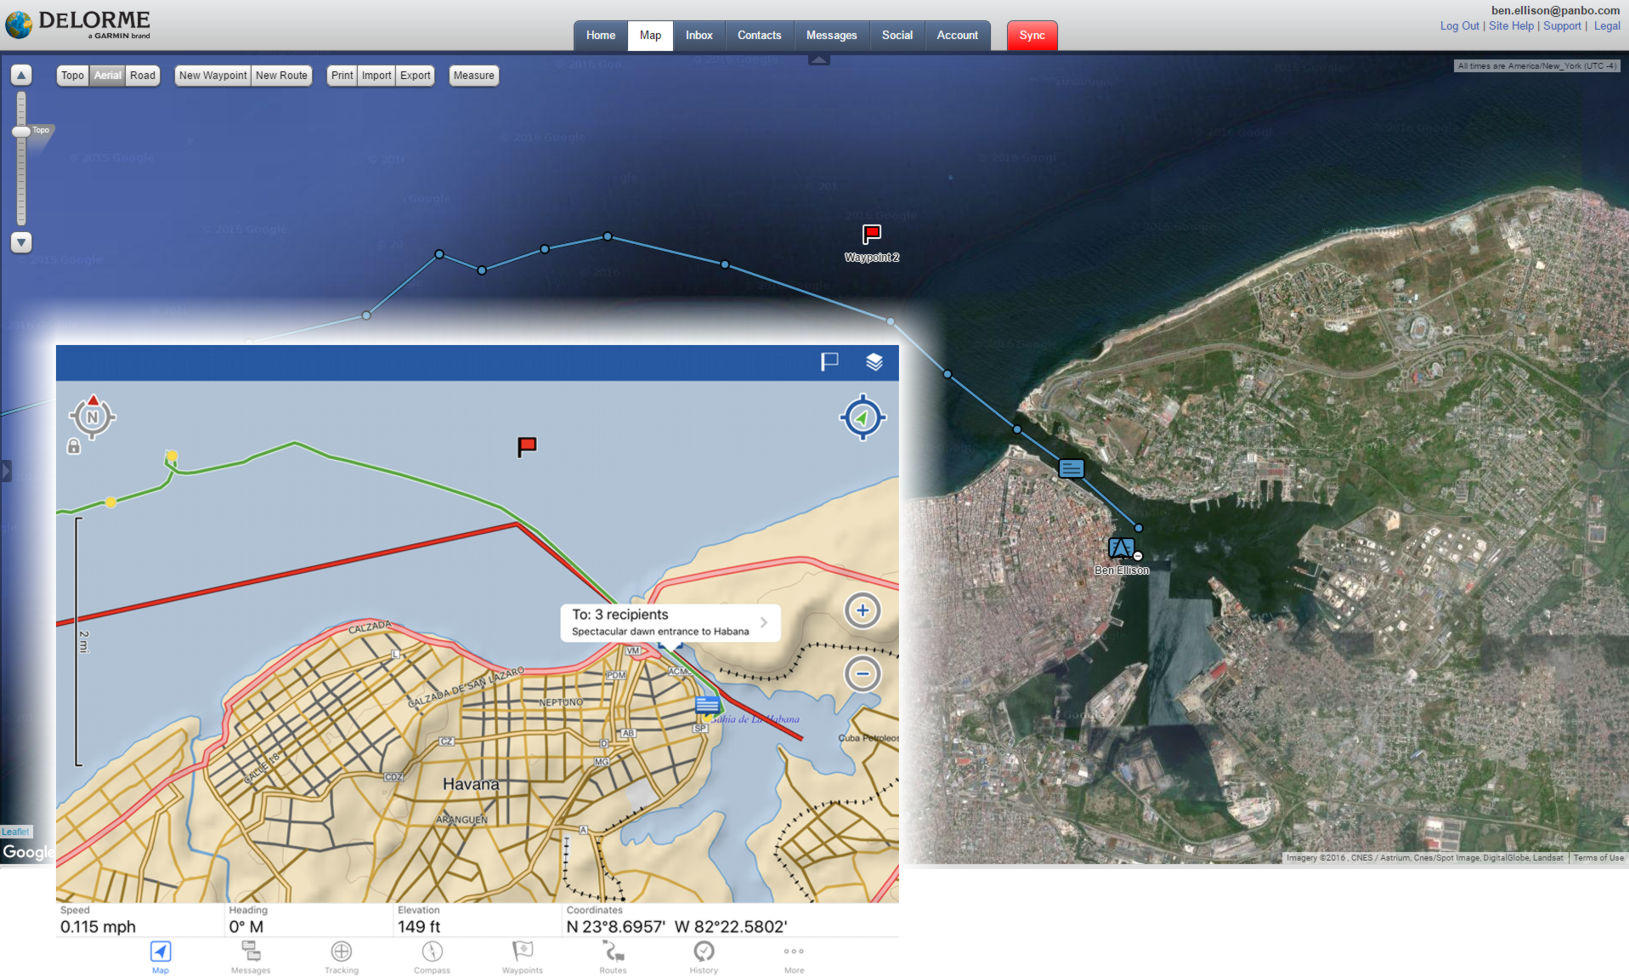This screenshot has height=978, width=1629.
Task: Tap the north compass icon
Action: [x=92, y=416]
